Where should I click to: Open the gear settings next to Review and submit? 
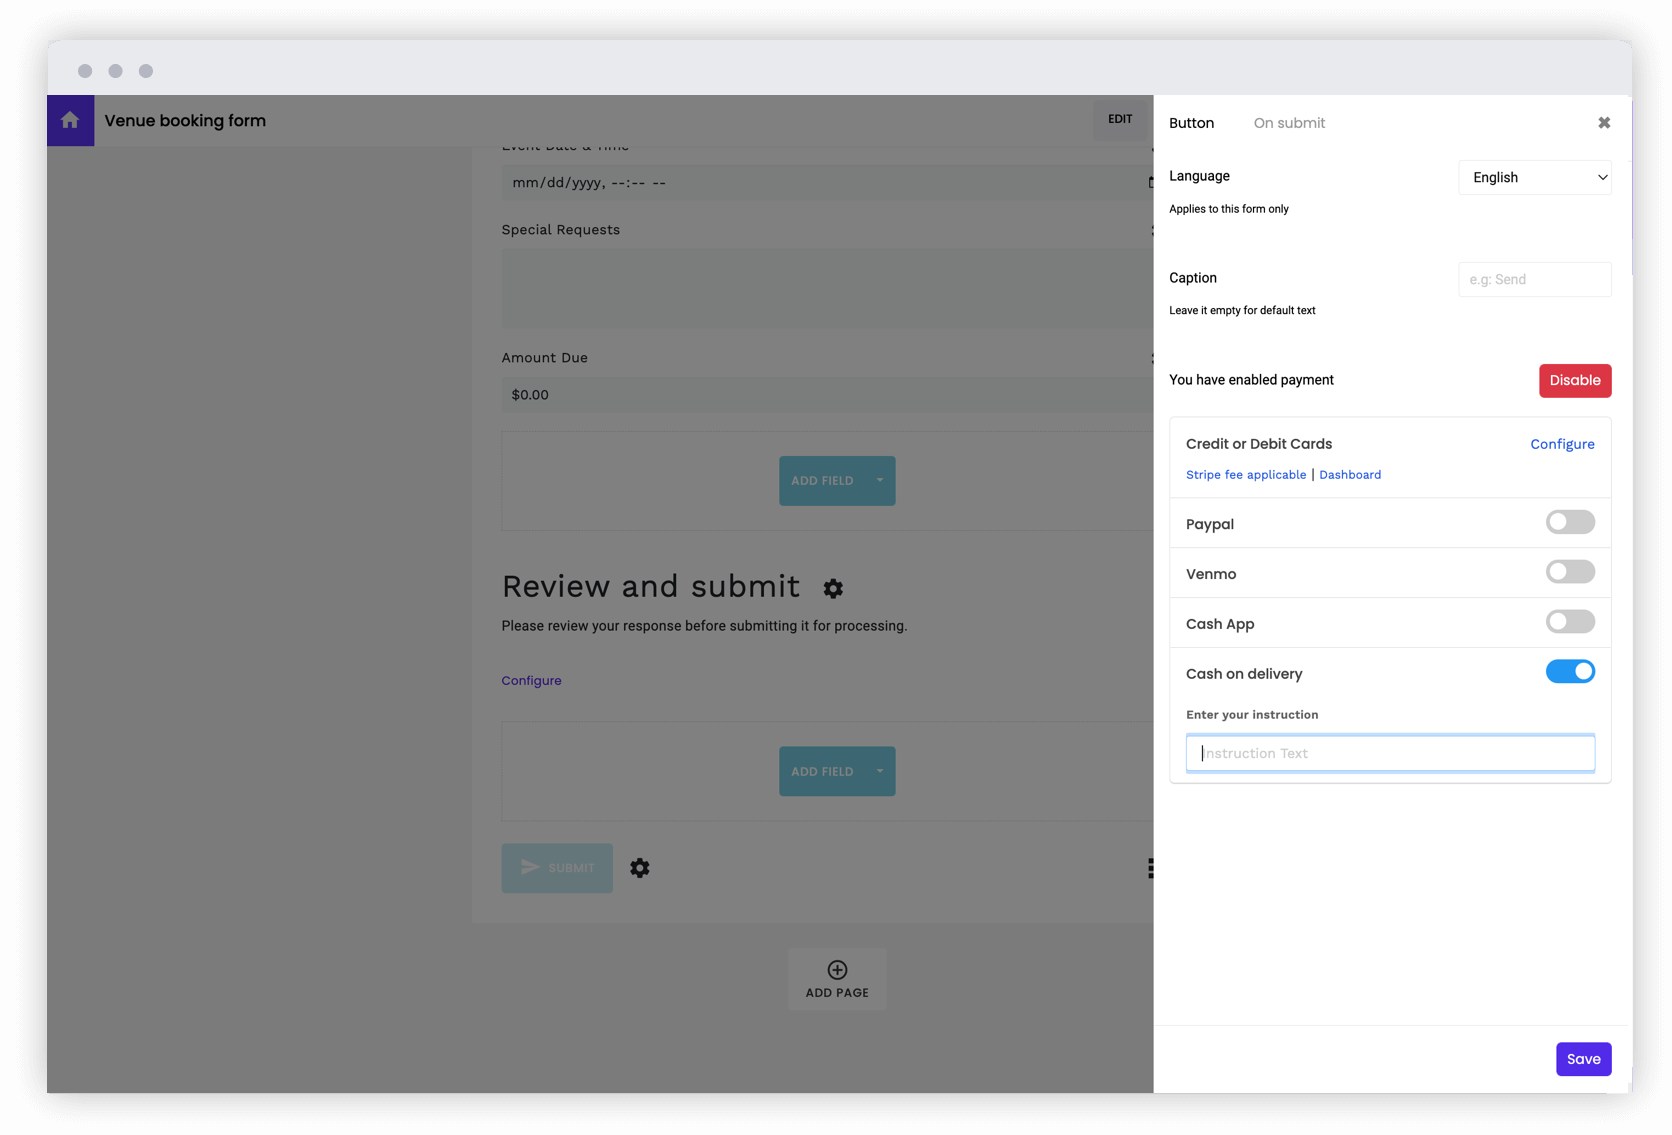point(834,588)
